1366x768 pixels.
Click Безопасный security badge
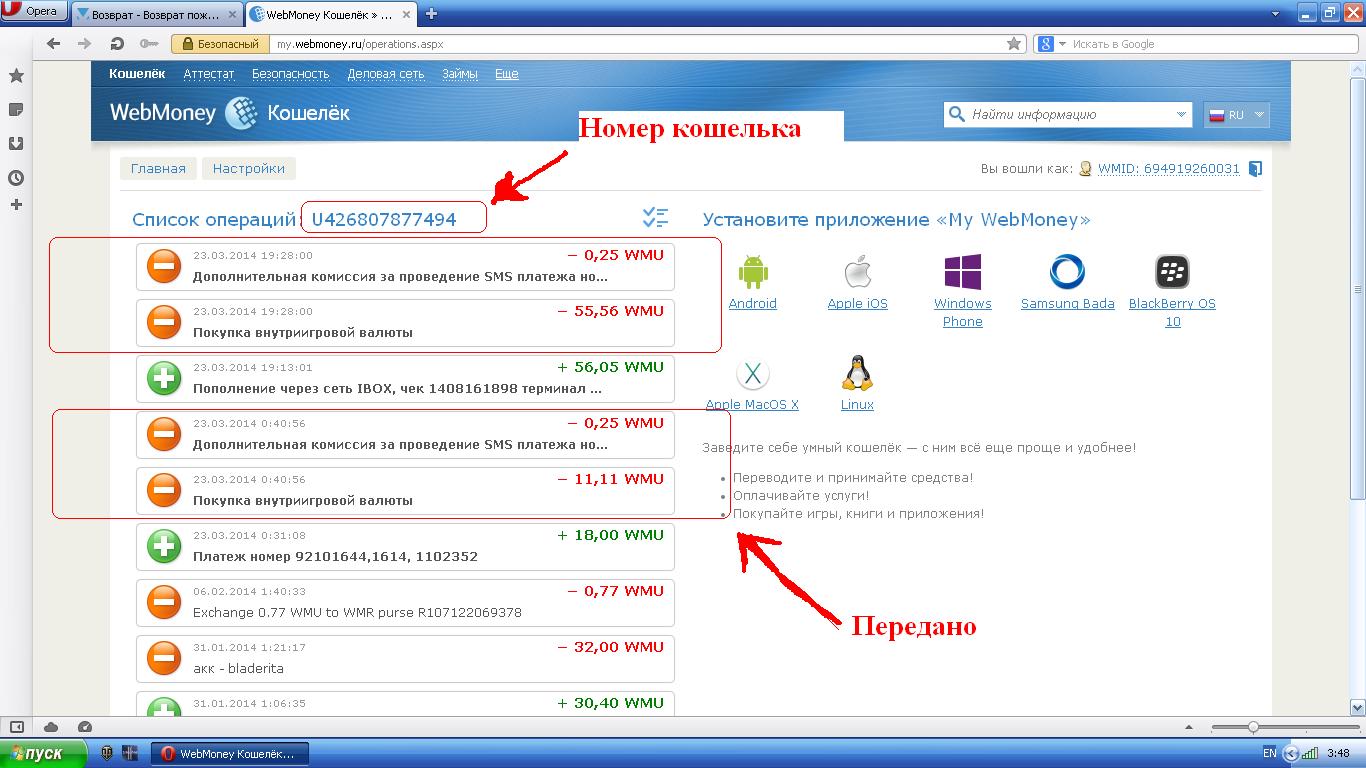[221, 44]
